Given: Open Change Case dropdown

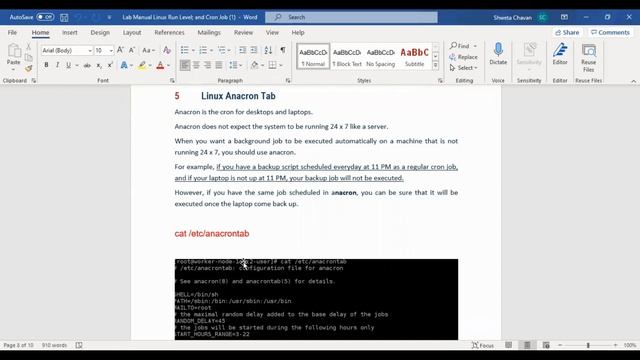Looking at the screenshot, I should (x=149, y=50).
